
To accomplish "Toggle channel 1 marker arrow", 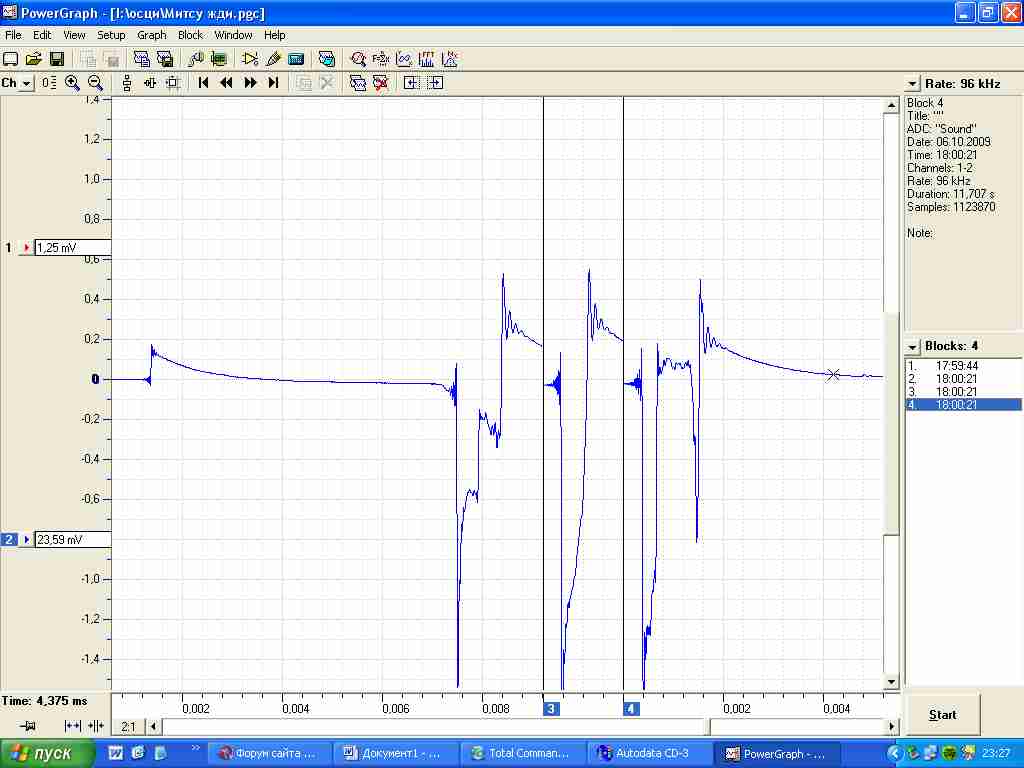I will point(26,248).
